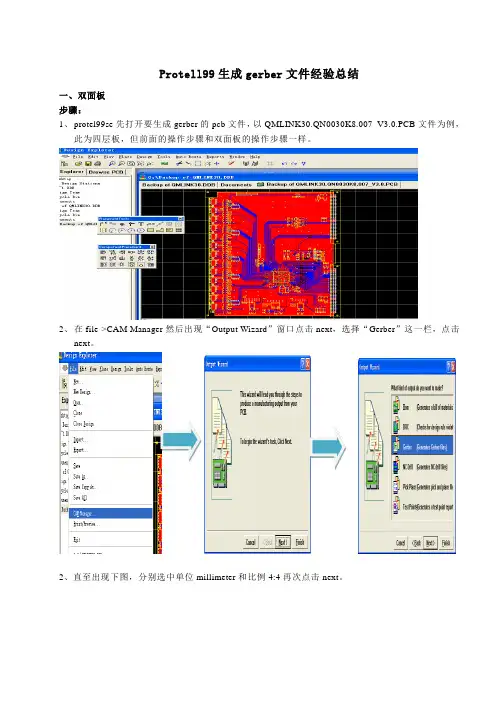Choose Save All in the File menu
496x702 pixels.
click(x=80, y=498)
